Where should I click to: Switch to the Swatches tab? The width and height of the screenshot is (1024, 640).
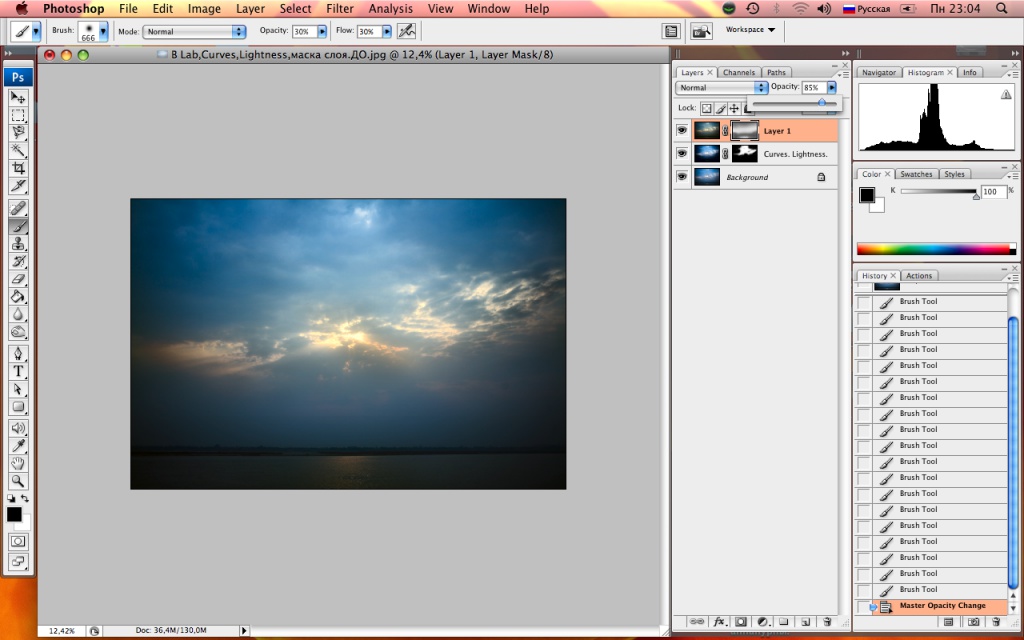(916, 174)
